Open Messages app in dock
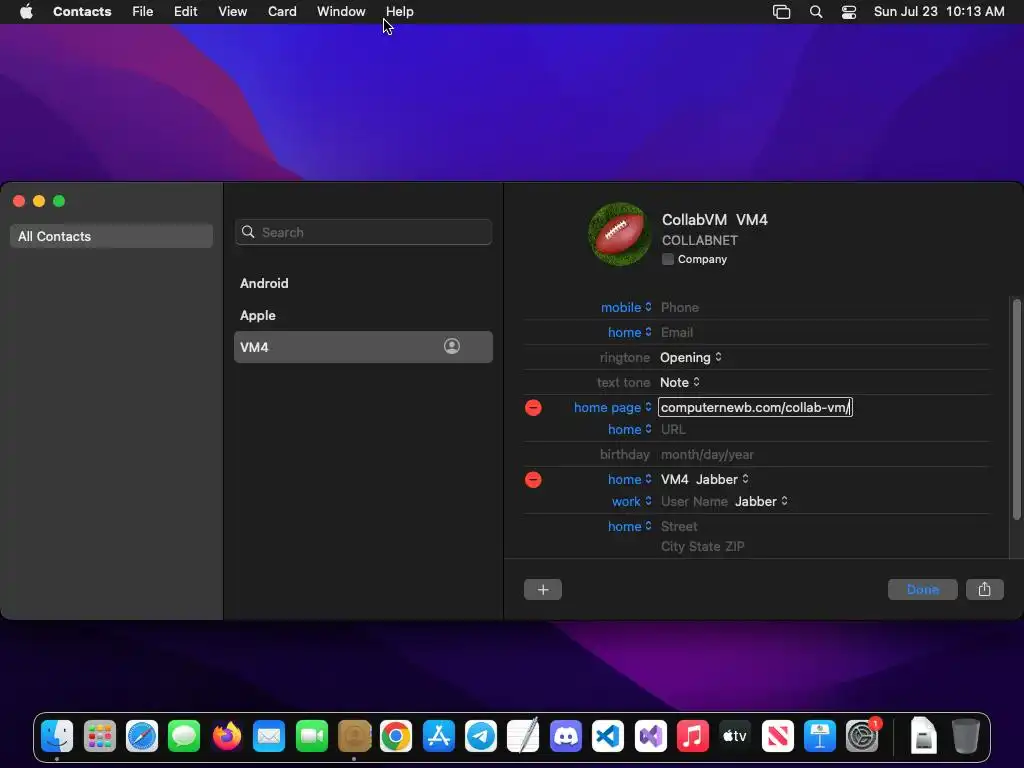Image resolution: width=1024 pixels, height=768 pixels. point(184,736)
